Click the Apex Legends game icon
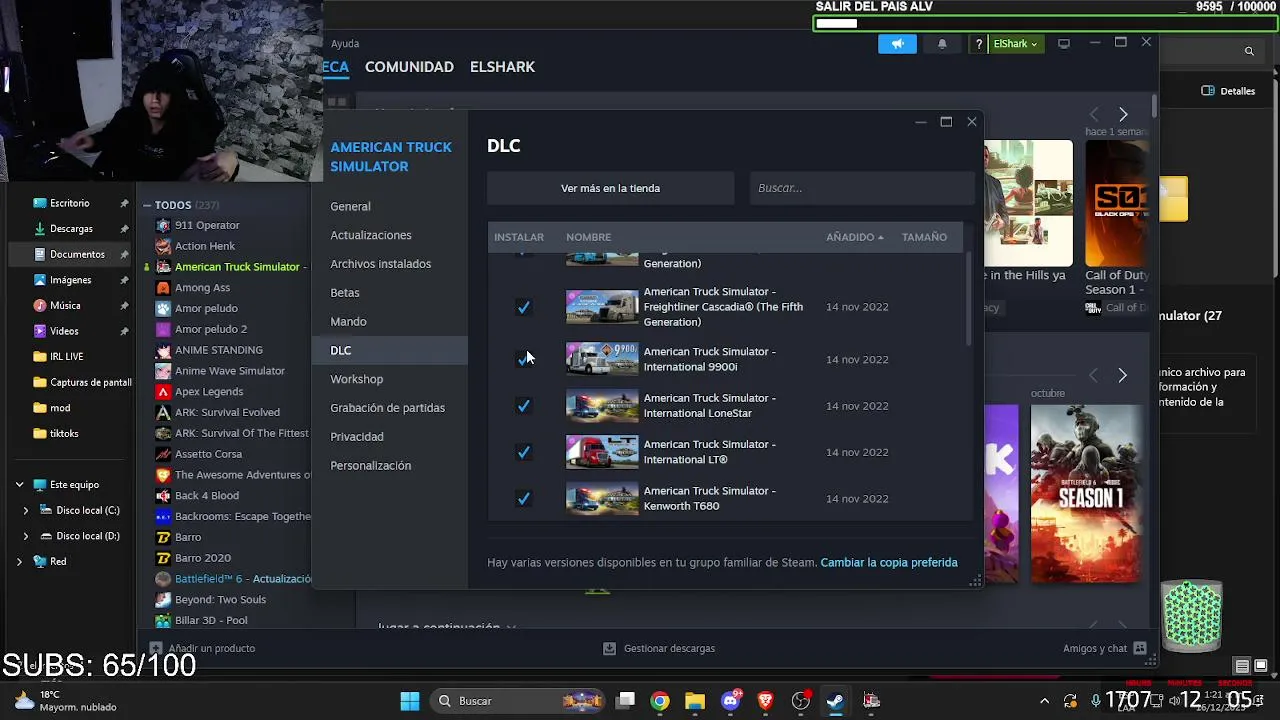Screen dimensions: 1280x720 point(163,392)
